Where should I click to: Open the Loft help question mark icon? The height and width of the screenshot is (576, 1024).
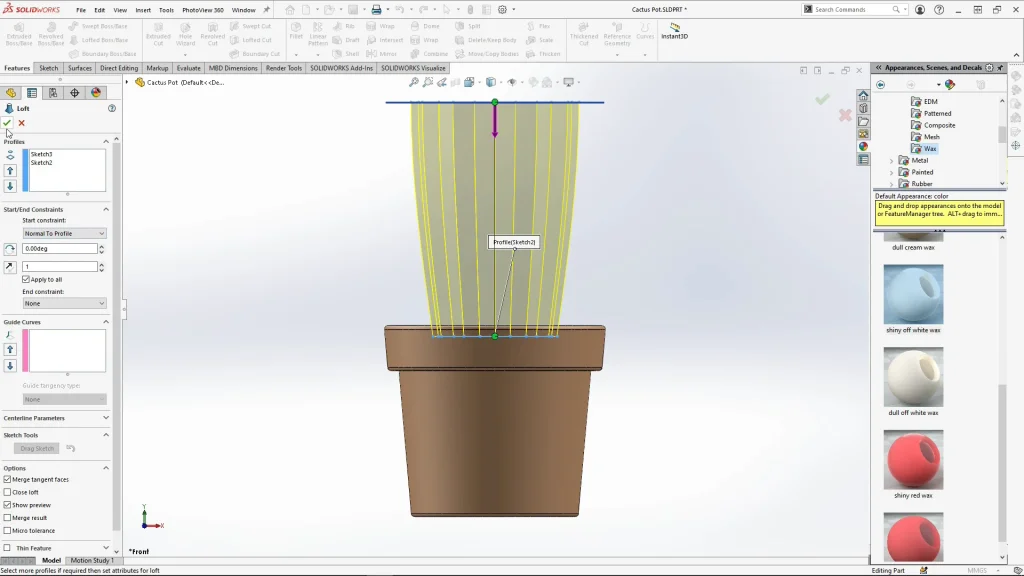tap(112, 108)
